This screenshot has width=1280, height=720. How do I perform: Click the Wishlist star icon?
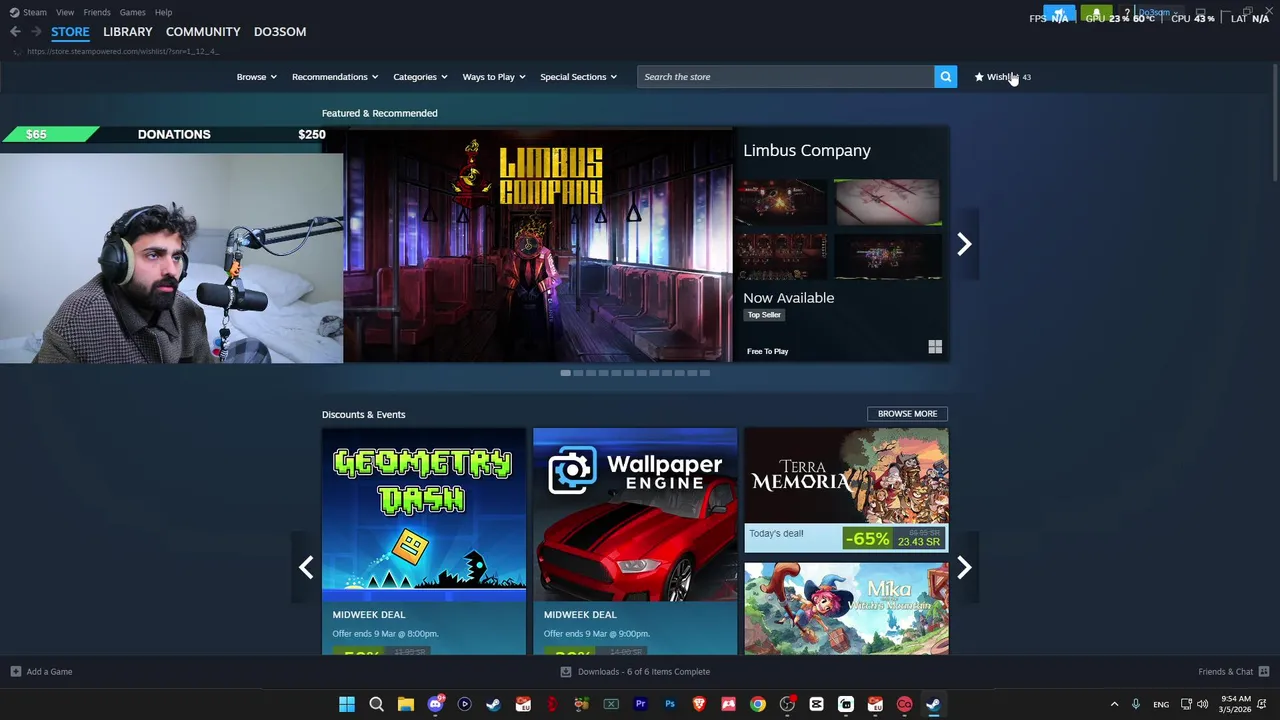tap(979, 77)
